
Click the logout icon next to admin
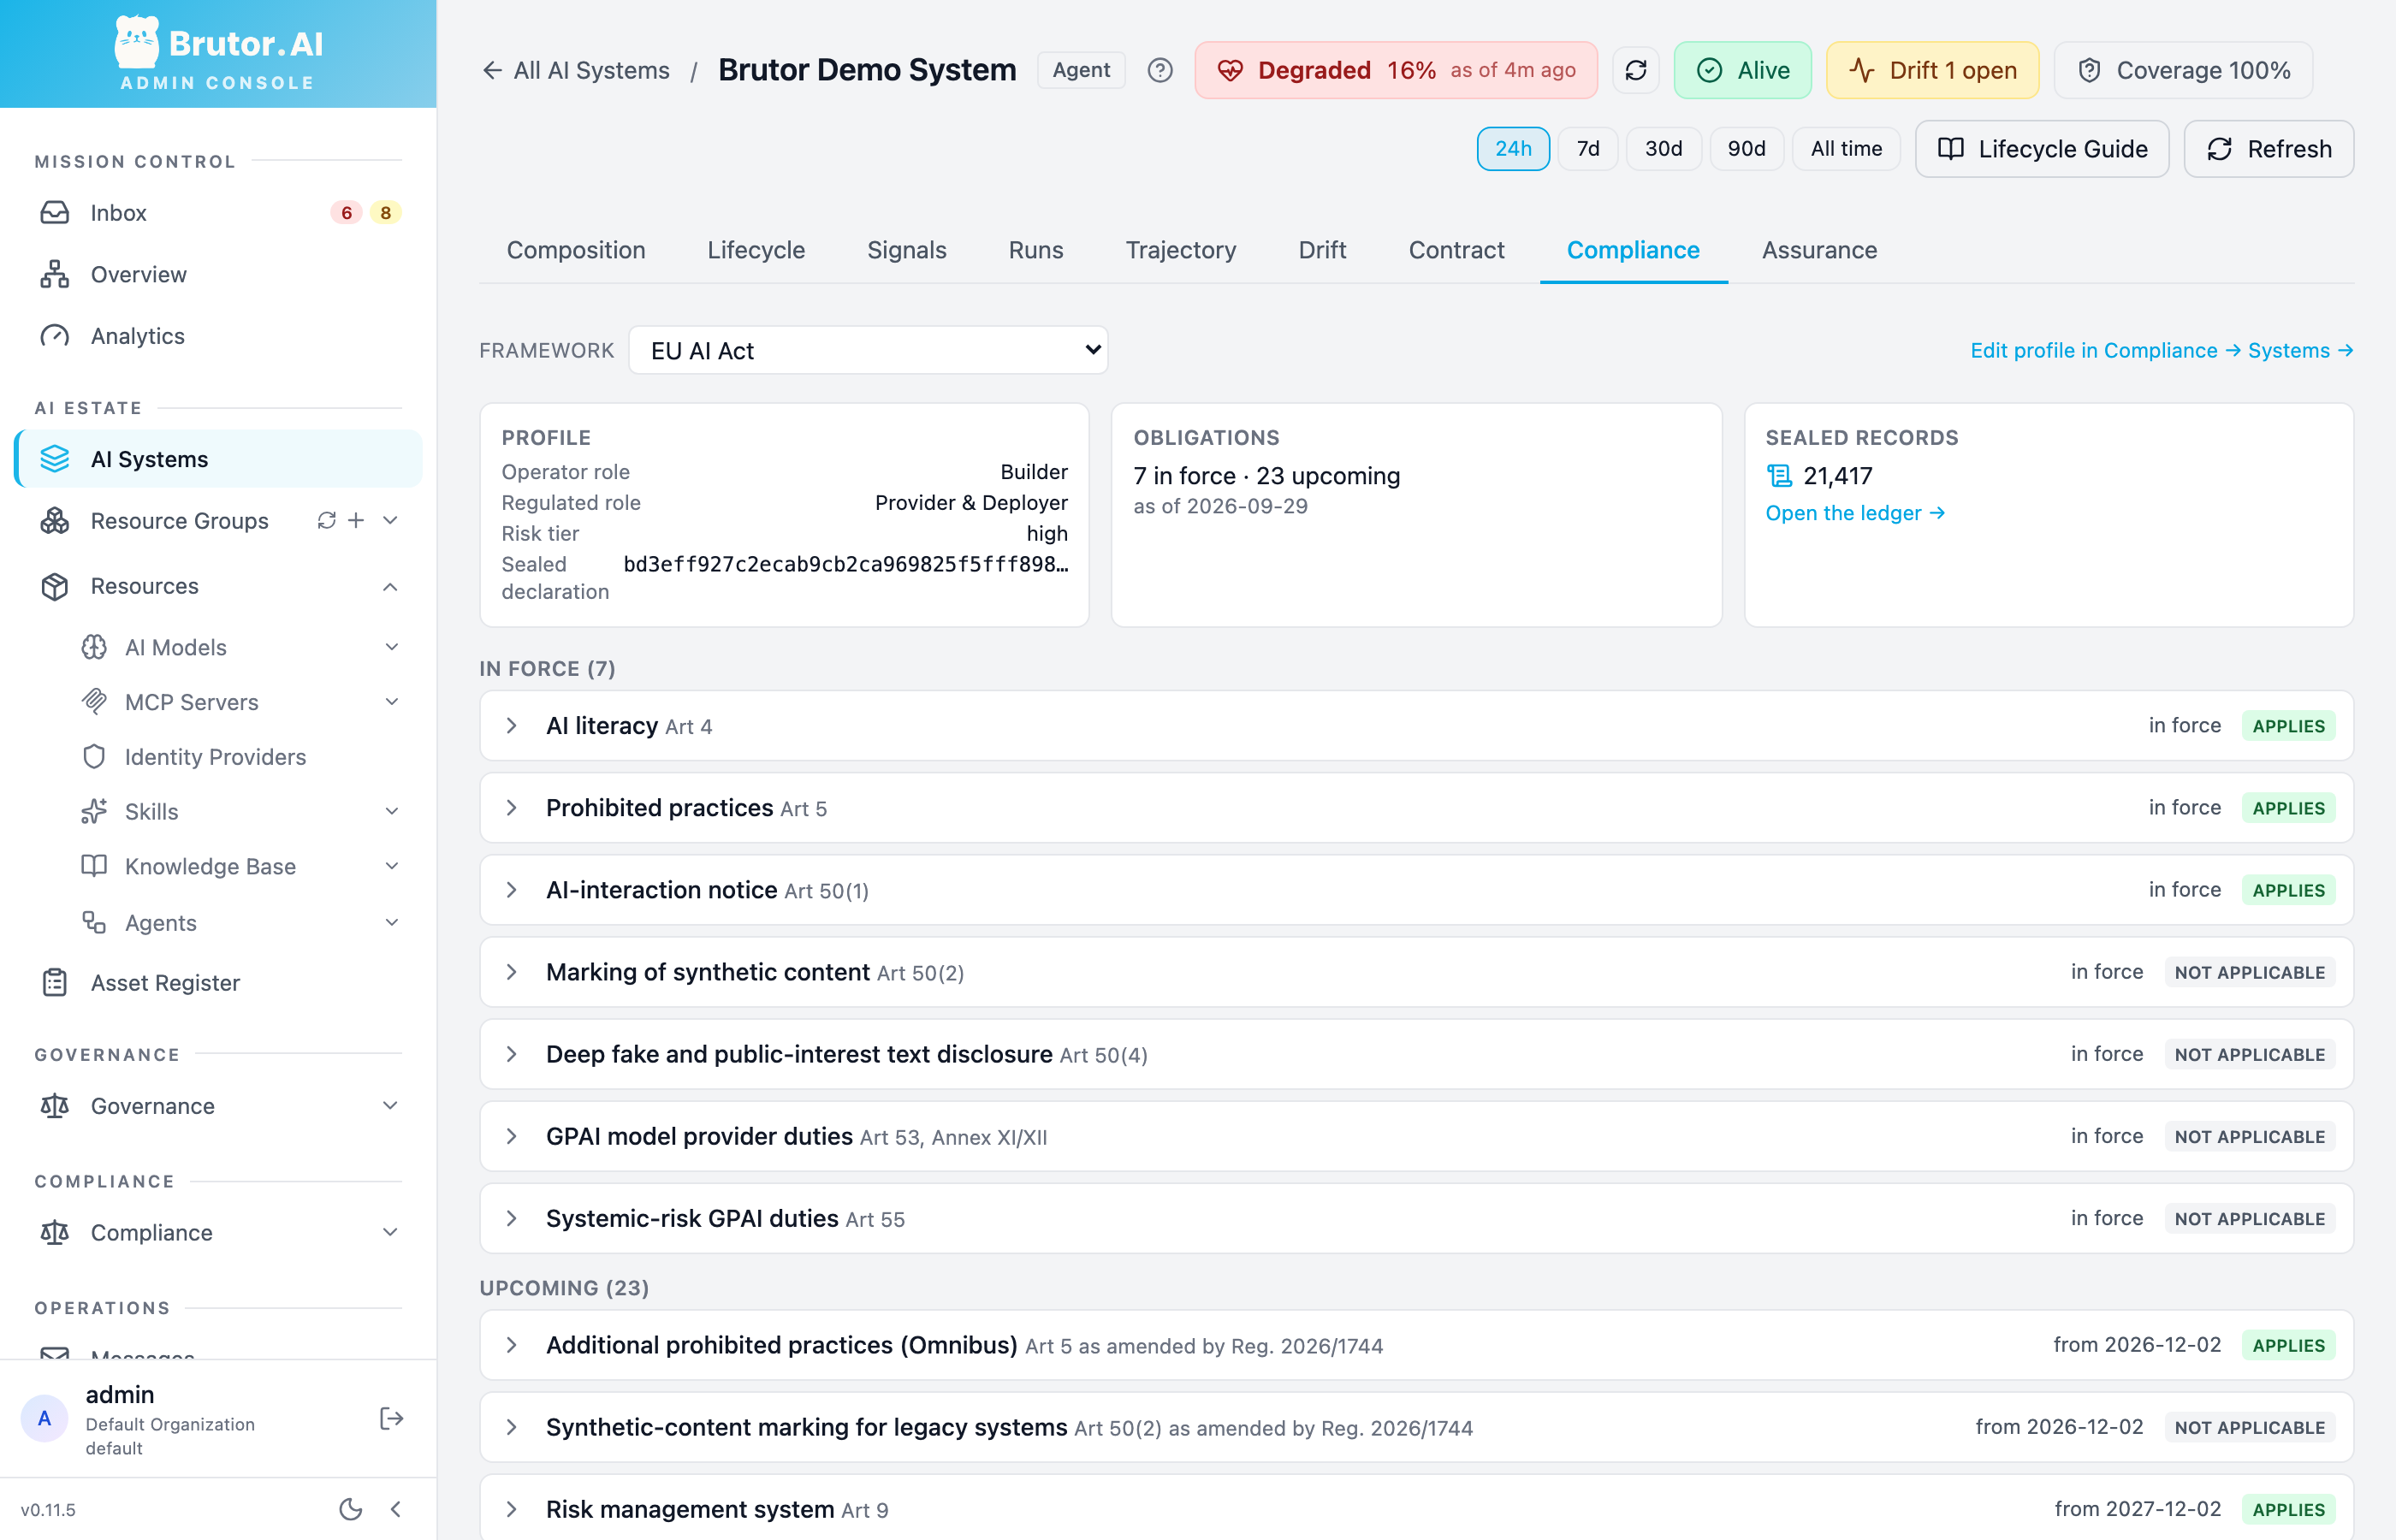(391, 1418)
